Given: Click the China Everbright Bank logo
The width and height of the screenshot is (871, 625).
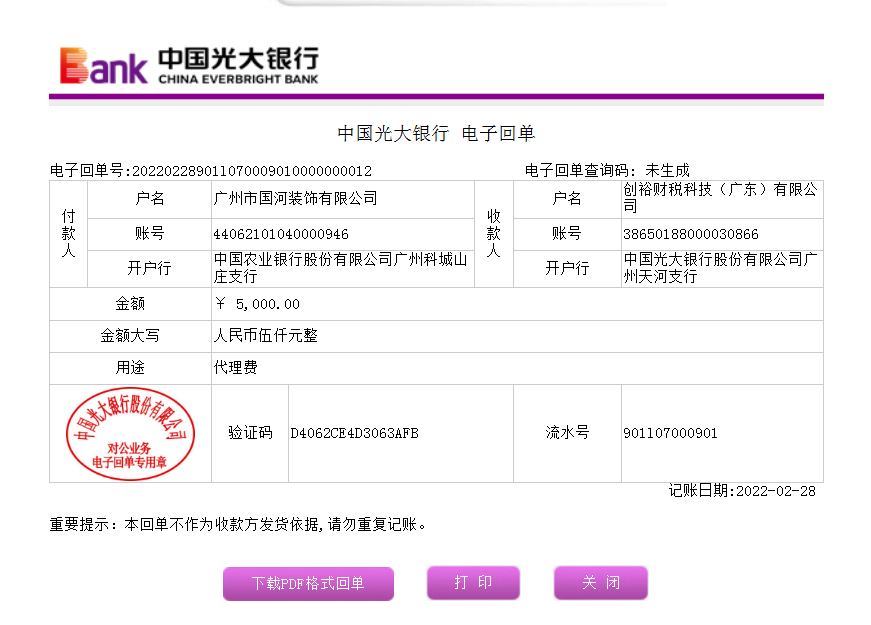Looking at the screenshot, I should (189, 66).
